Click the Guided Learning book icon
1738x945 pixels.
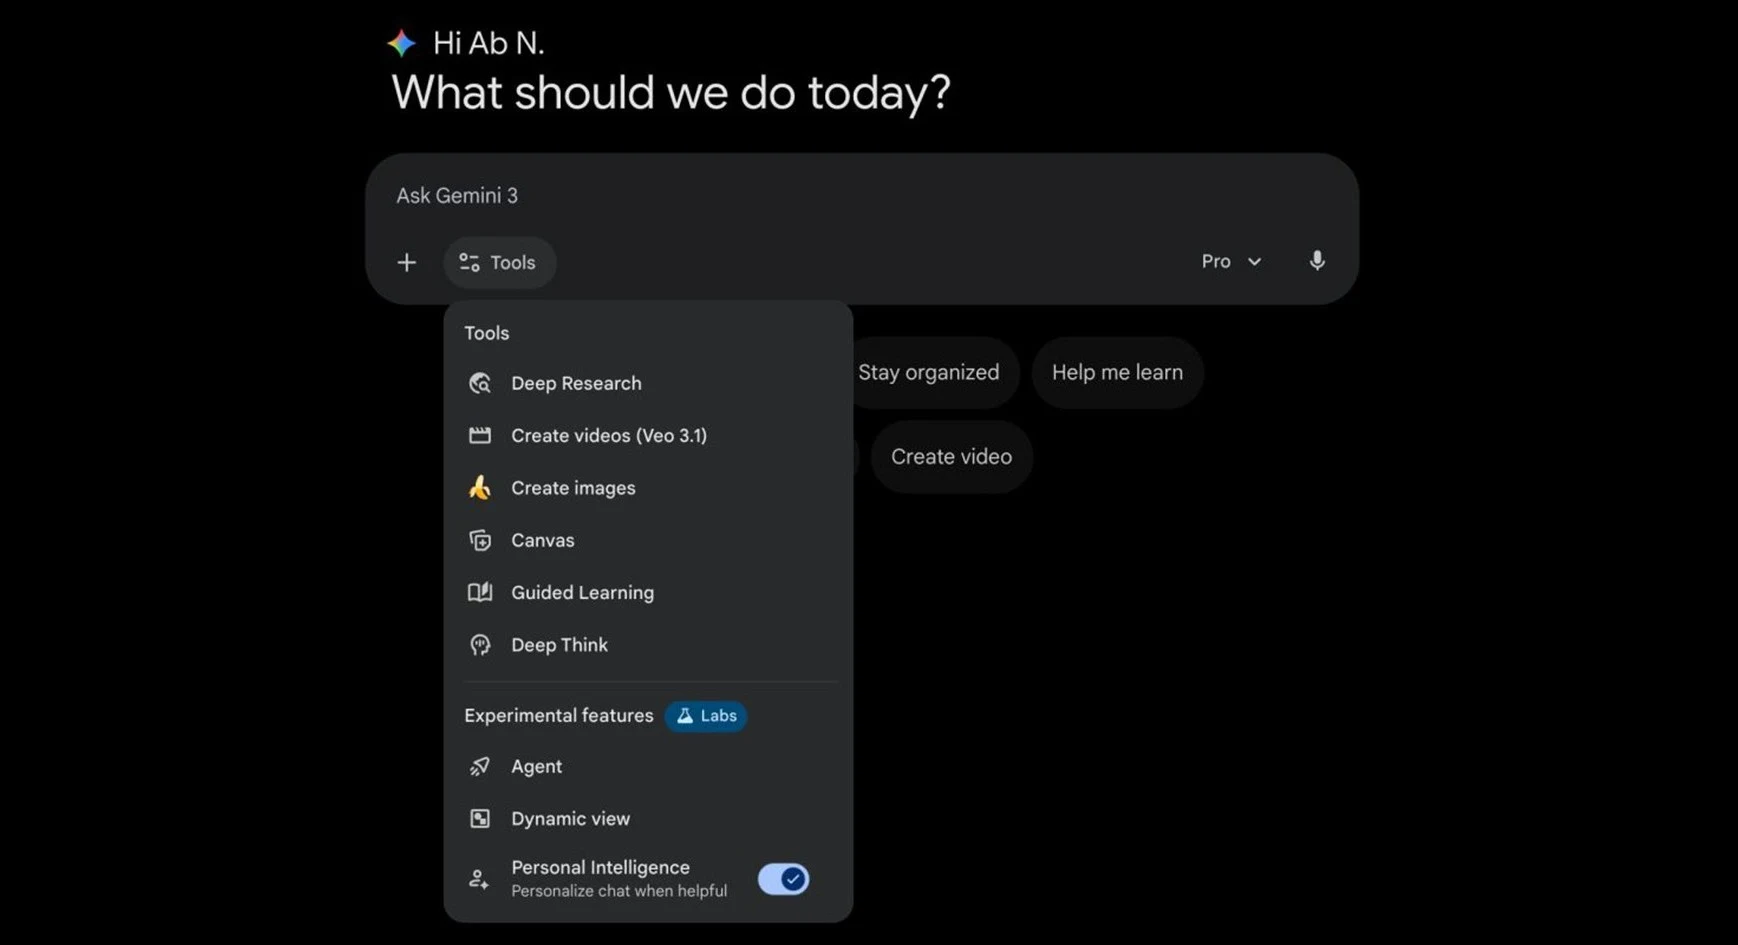(x=480, y=592)
